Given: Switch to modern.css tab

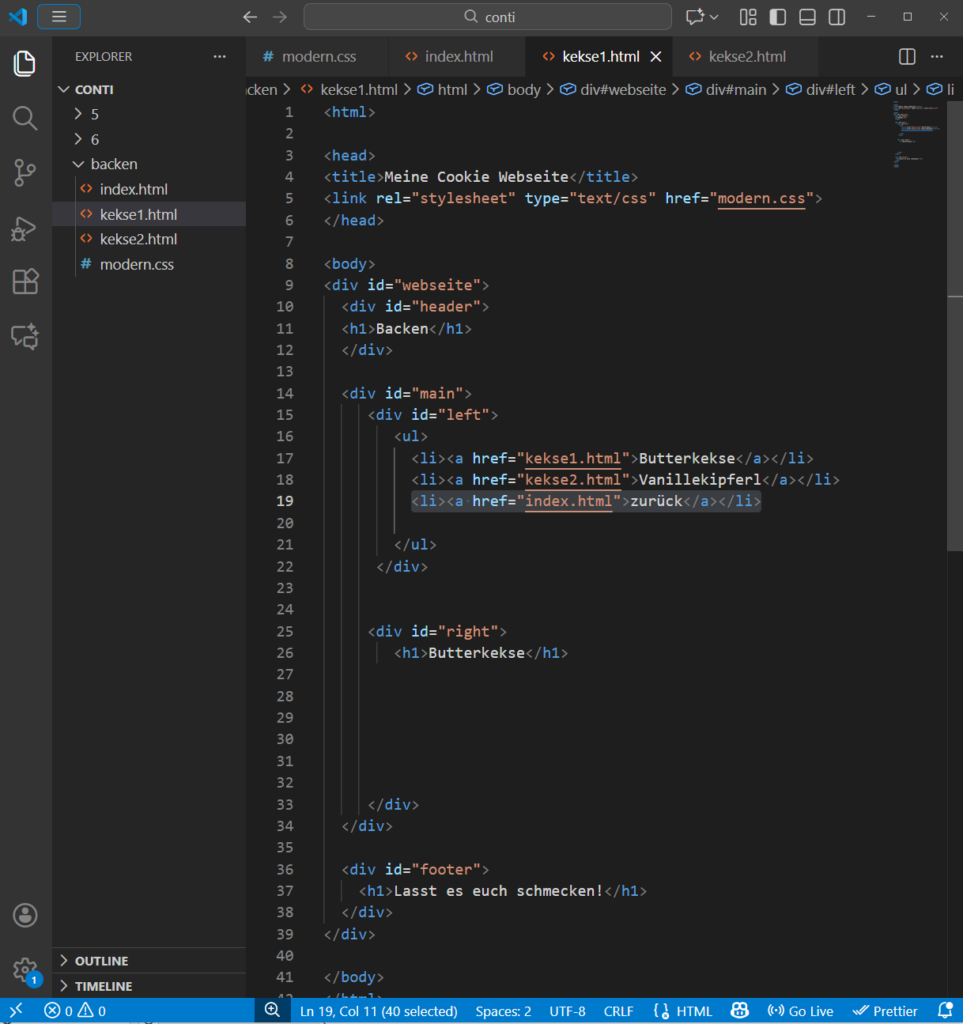Looking at the screenshot, I should [x=318, y=56].
